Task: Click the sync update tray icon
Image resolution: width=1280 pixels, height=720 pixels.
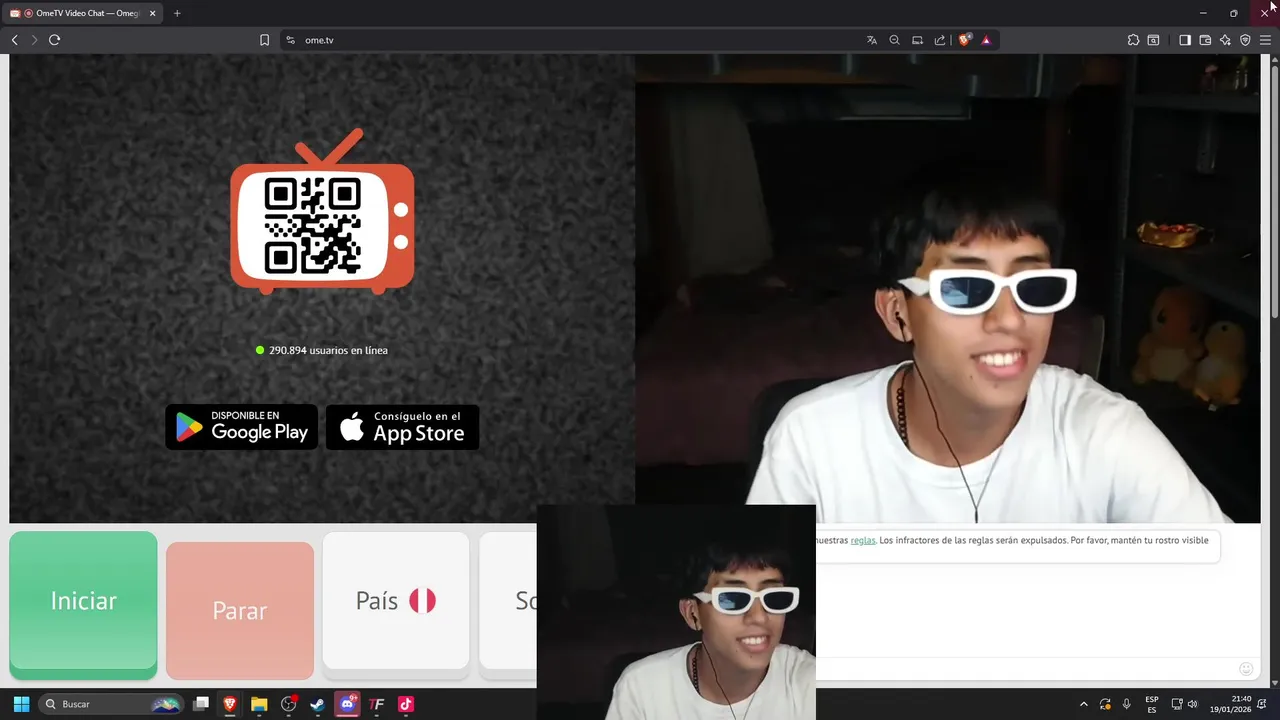Action: (x=1105, y=704)
